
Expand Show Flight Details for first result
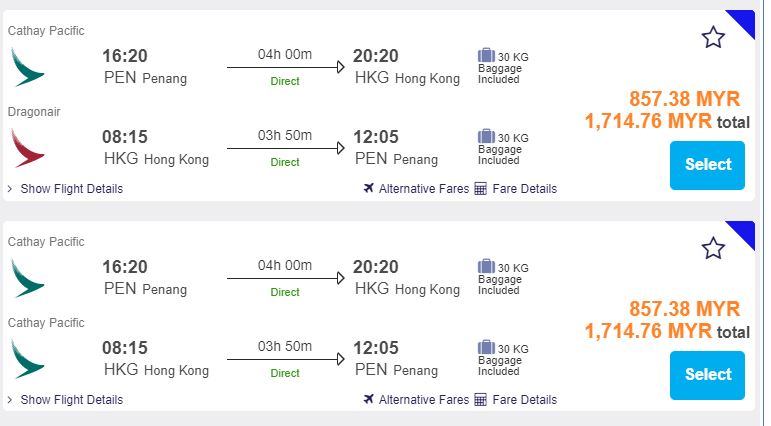[71, 189]
